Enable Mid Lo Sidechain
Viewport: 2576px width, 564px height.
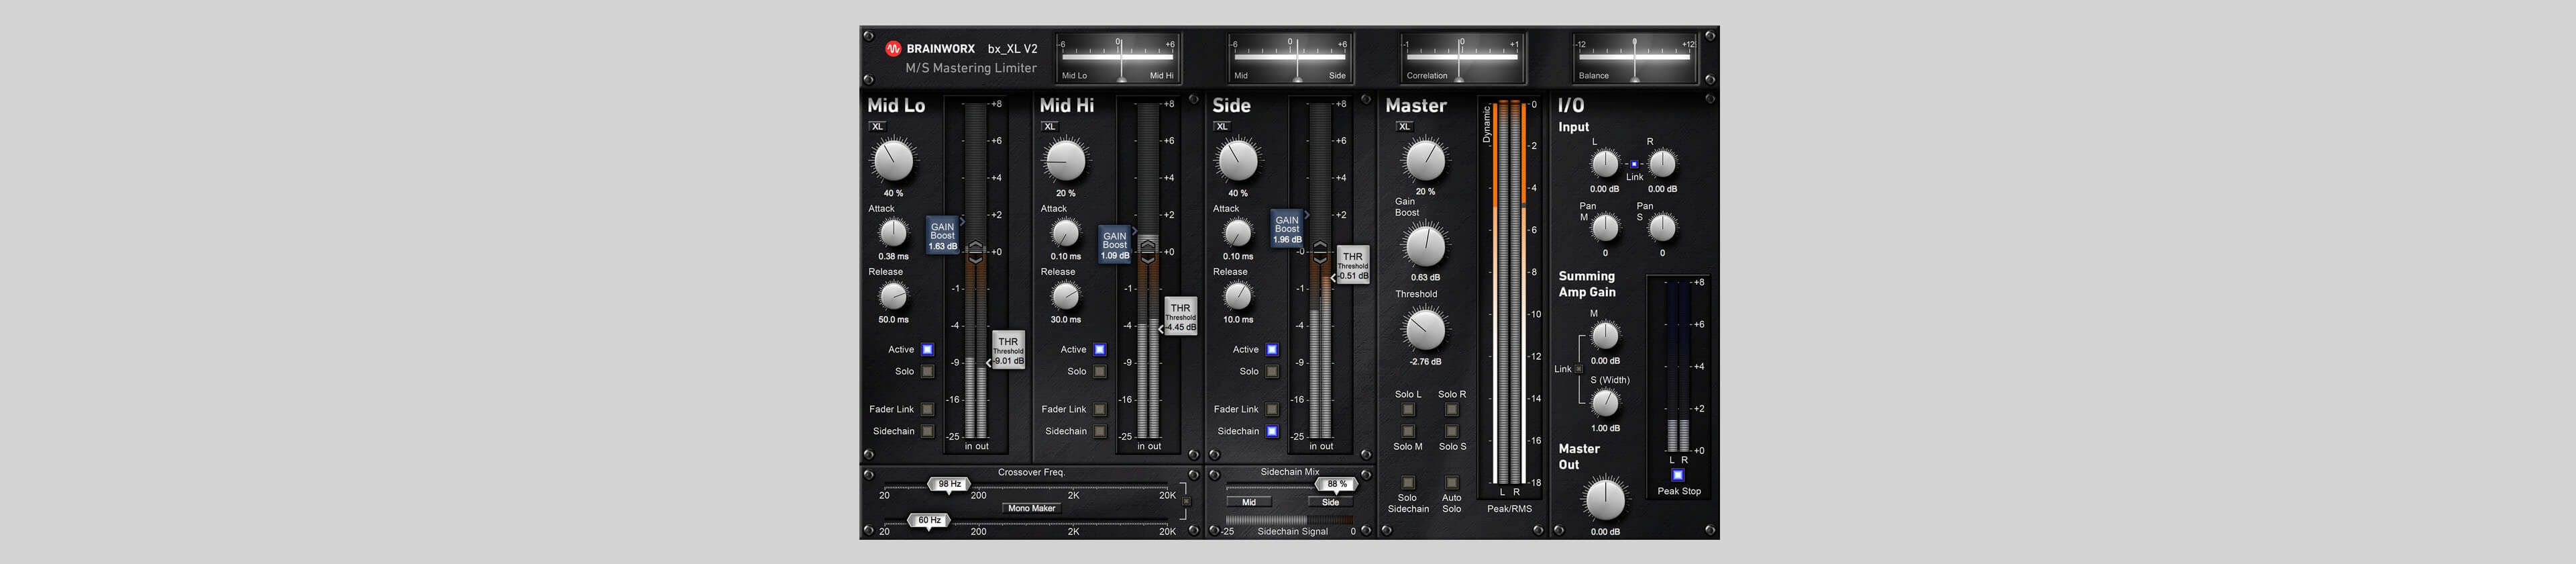click(927, 431)
